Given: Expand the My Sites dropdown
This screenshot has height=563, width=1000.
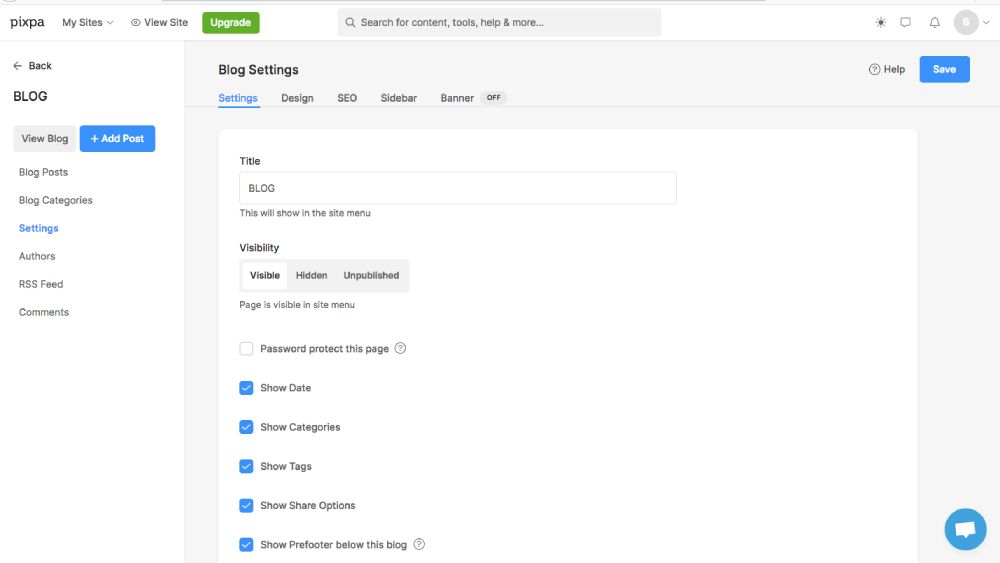Looking at the screenshot, I should coord(88,22).
